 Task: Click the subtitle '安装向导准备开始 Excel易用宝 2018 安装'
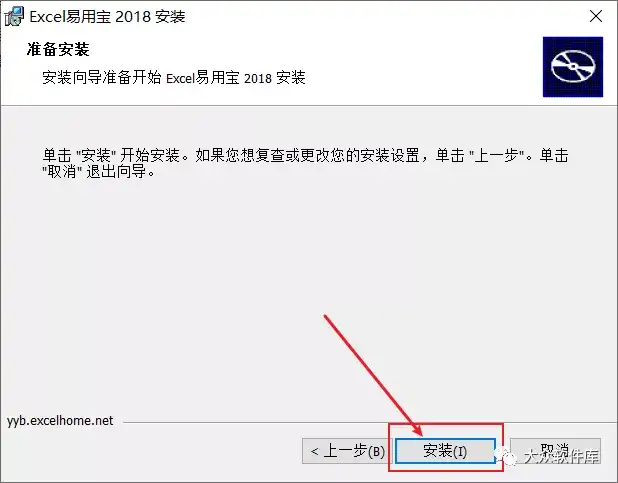point(174,78)
